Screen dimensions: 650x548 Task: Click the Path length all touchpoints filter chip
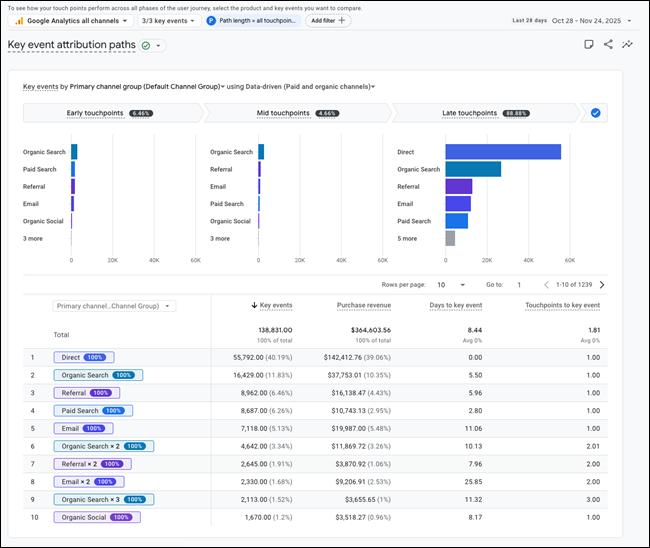(252, 21)
